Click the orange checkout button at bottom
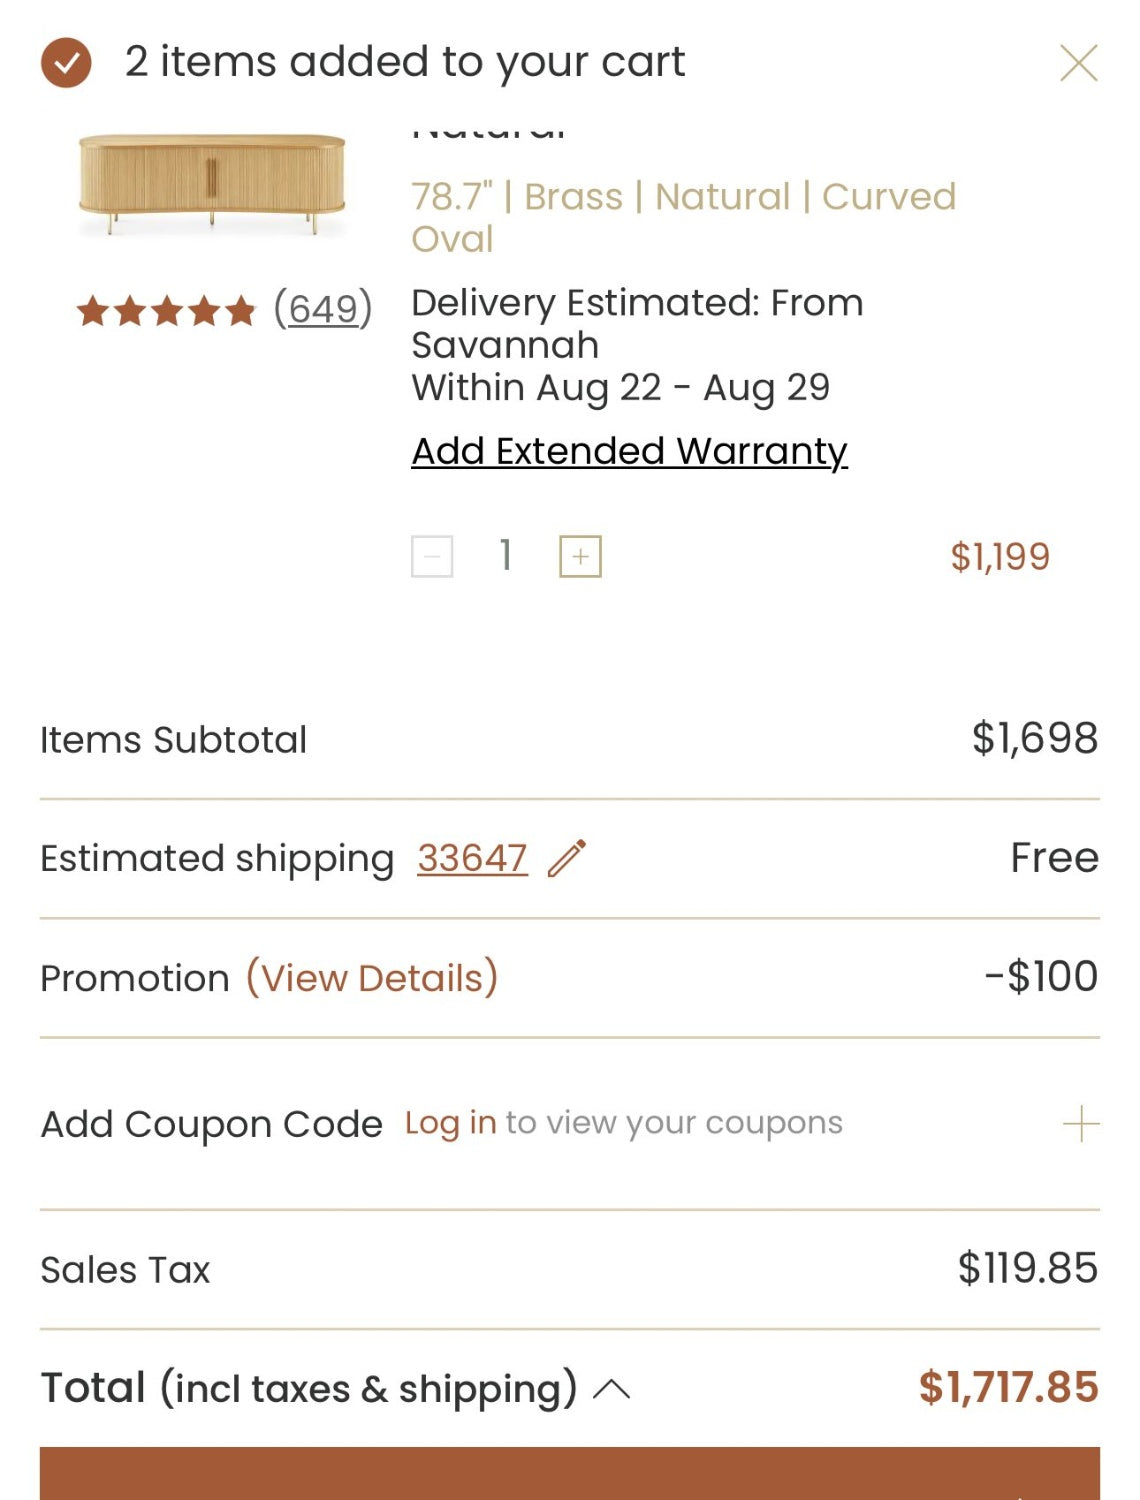The image size is (1140, 1500). pos(570,1473)
